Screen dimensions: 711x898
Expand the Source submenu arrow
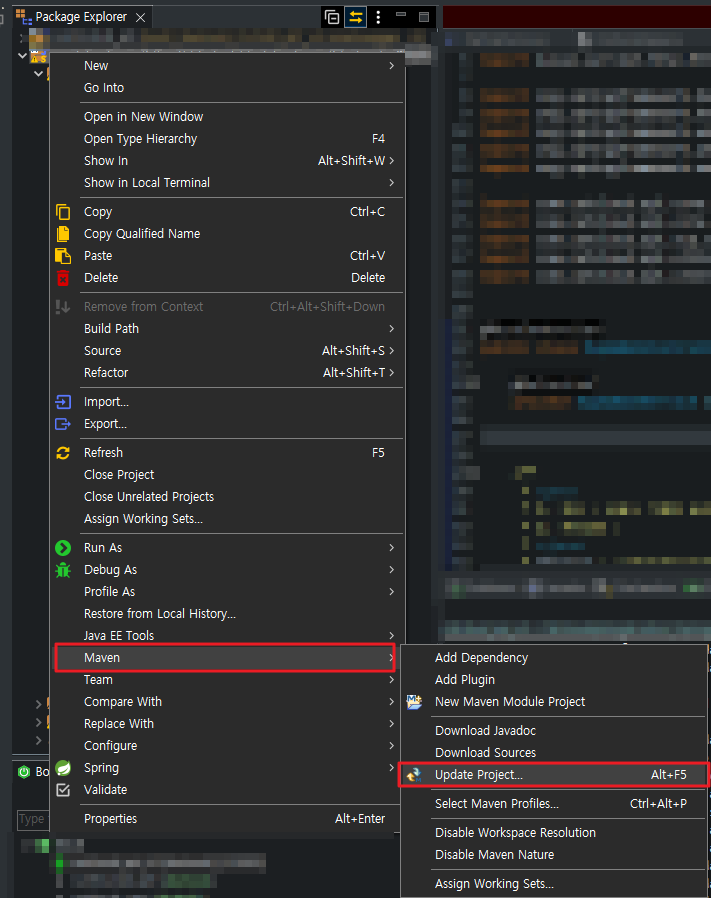pyautogui.click(x=391, y=350)
